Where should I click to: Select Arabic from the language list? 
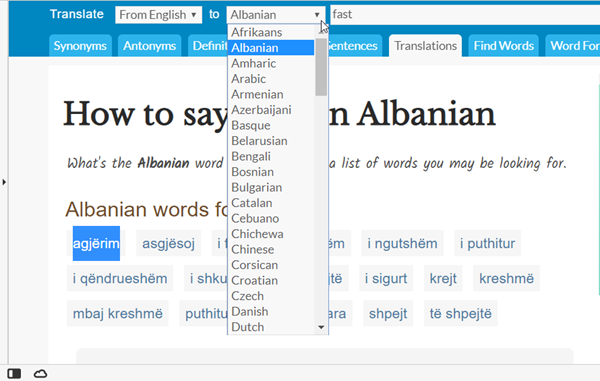click(x=271, y=79)
